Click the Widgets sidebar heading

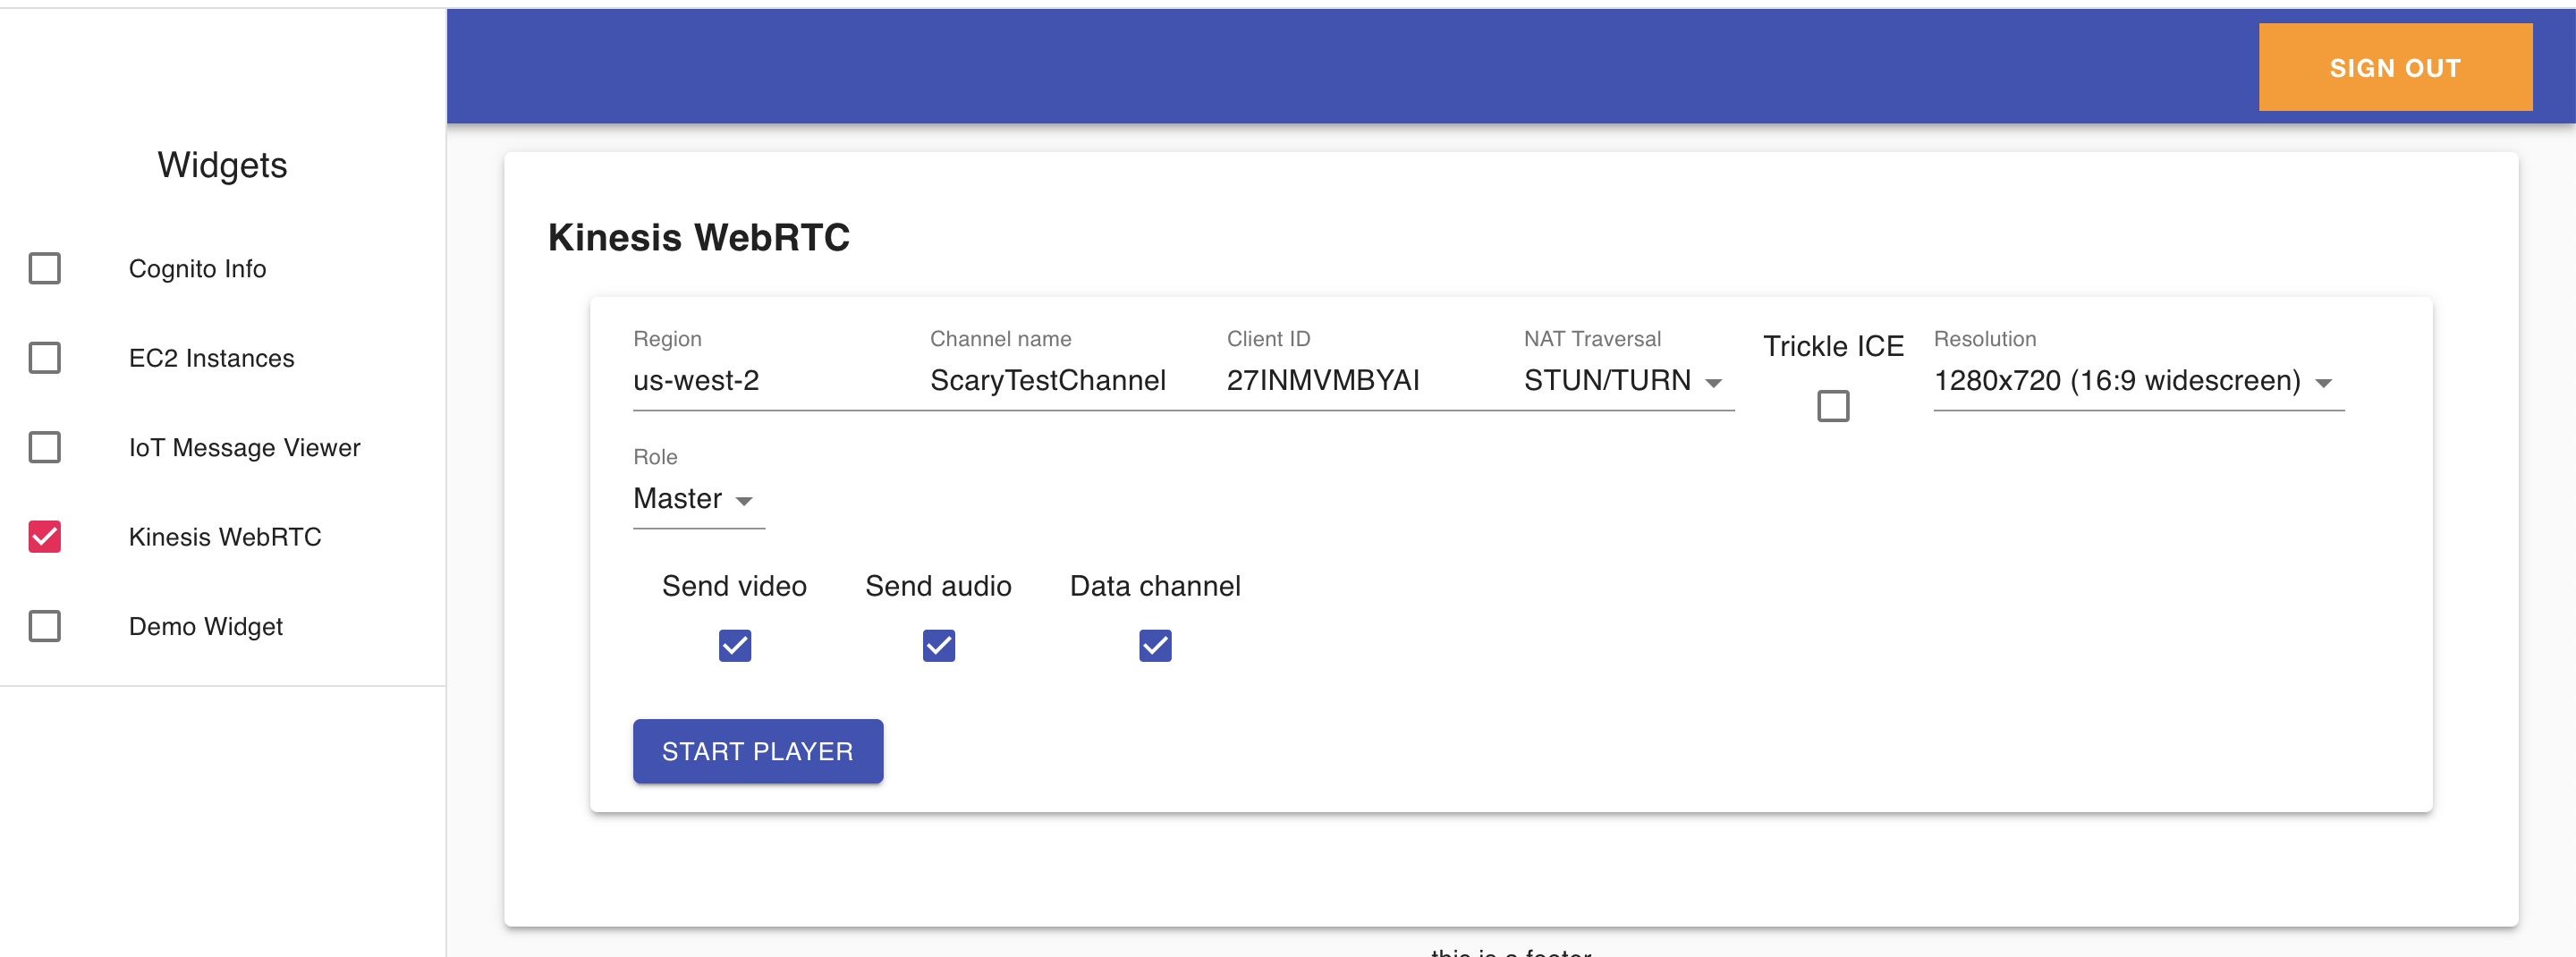[222, 165]
